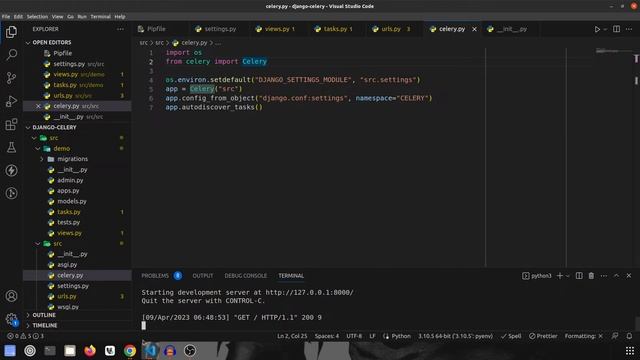The image size is (640, 360).
Task: Open Files manager in taskbar
Action: [70, 351]
